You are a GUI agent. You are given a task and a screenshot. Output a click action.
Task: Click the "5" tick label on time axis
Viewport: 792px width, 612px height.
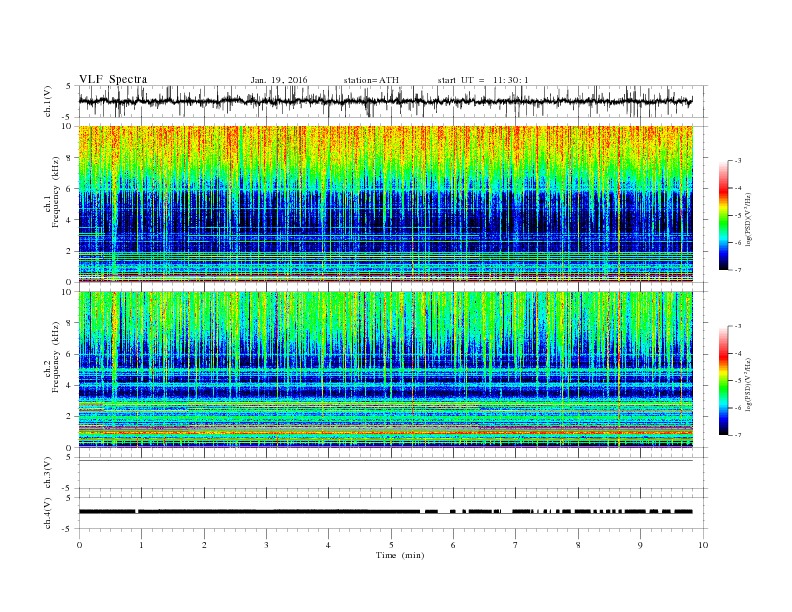point(391,545)
